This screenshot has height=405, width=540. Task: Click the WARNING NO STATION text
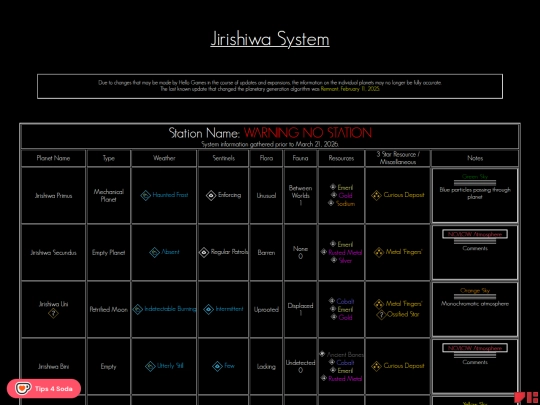click(308, 133)
